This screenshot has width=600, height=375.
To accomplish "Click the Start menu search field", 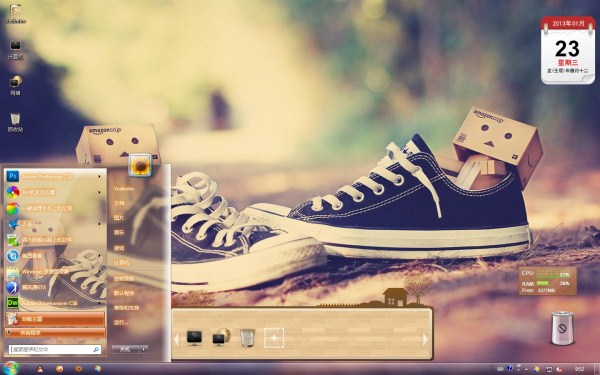I will click(x=55, y=349).
